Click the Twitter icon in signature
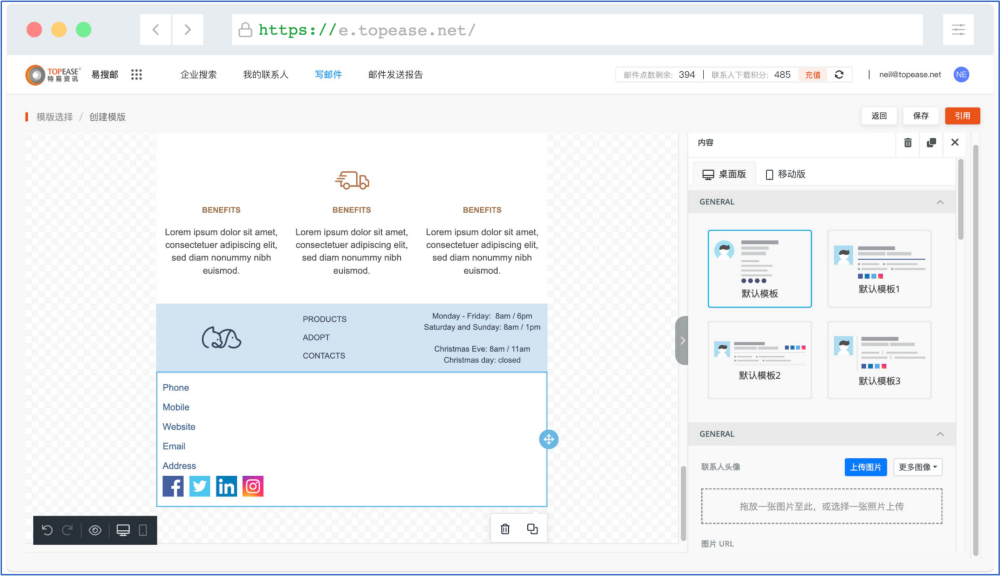The image size is (1000, 577). (x=200, y=486)
